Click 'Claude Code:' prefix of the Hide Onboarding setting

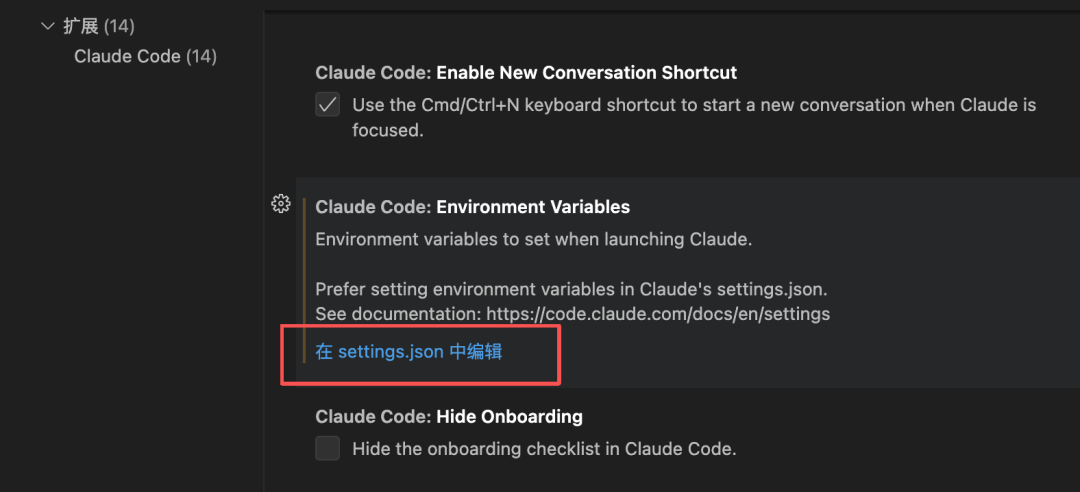click(373, 416)
